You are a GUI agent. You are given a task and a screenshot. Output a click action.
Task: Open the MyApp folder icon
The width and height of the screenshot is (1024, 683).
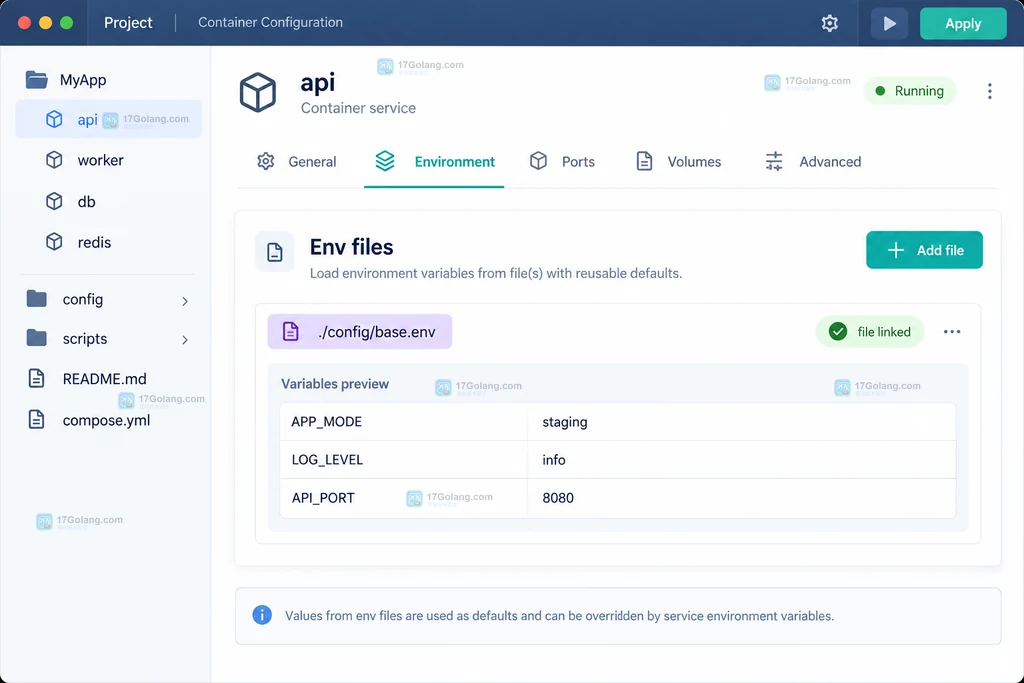coord(37,80)
